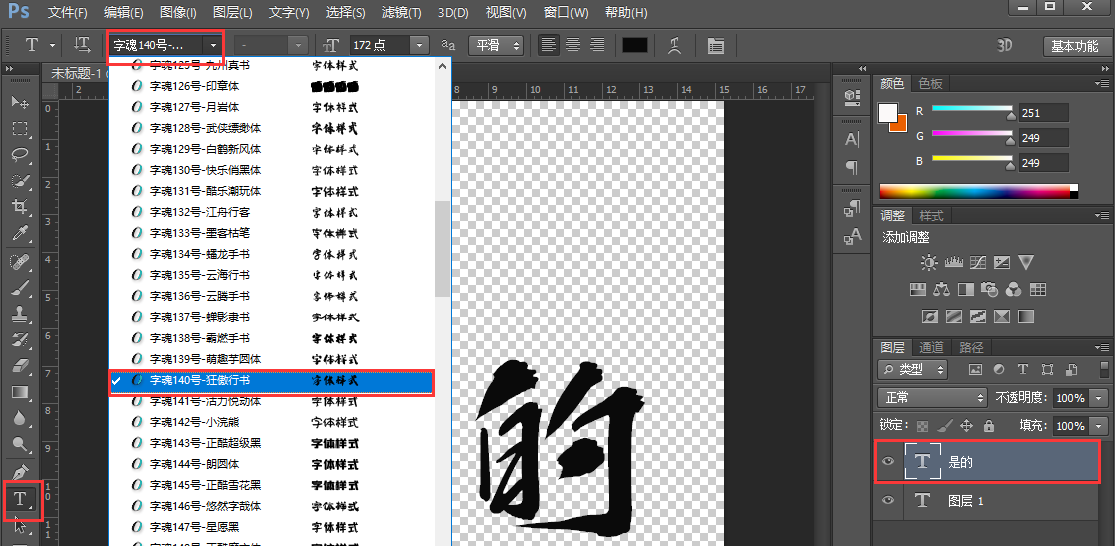Screen dimensions: 1115x546
Task: Select the Move tool
Action: click(20, 102)
